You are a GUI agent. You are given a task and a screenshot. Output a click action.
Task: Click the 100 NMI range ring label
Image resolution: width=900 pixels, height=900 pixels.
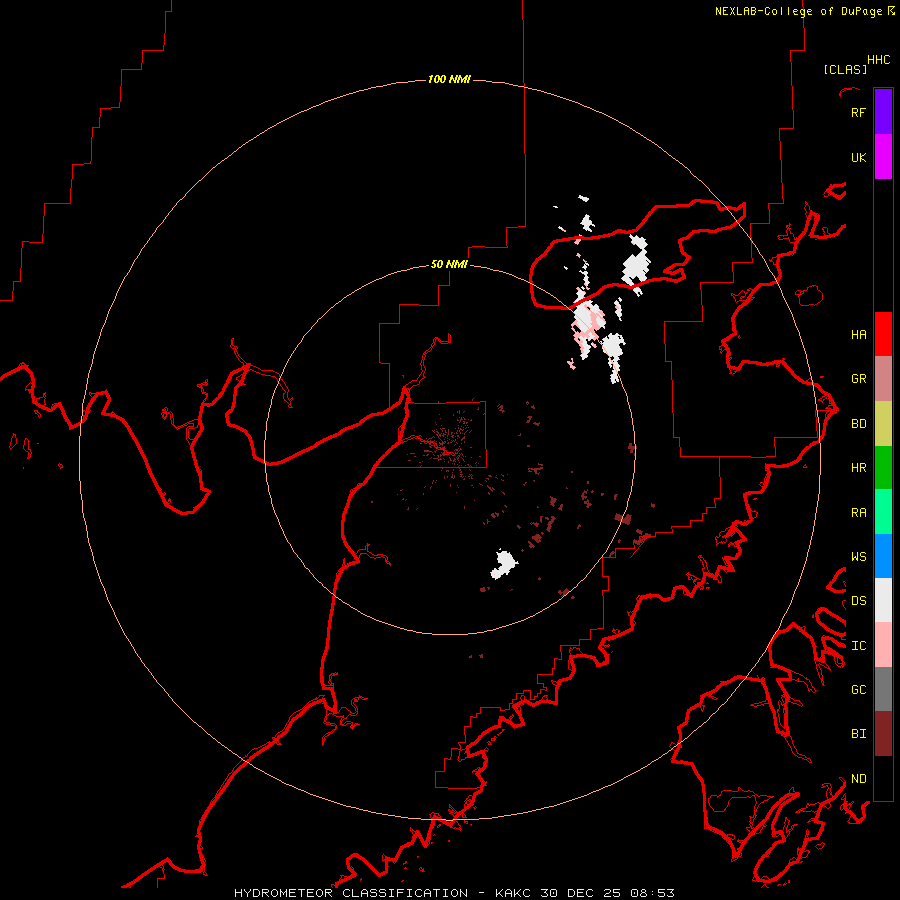point(449,79)
